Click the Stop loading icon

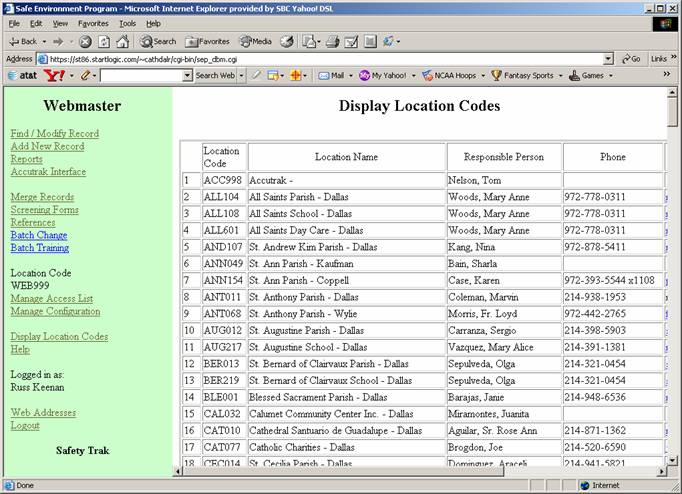86,41
